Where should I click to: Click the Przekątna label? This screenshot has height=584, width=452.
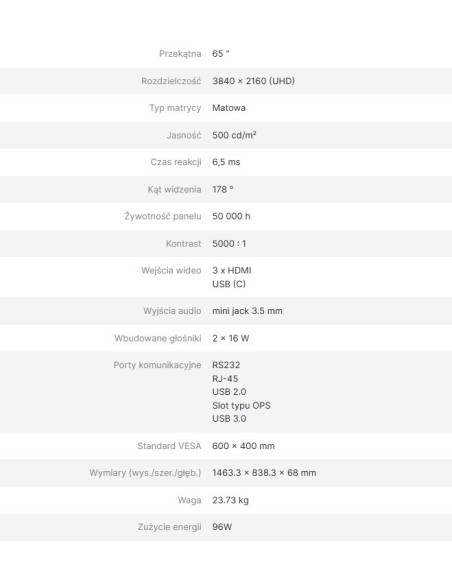click(x=180, y=54)
